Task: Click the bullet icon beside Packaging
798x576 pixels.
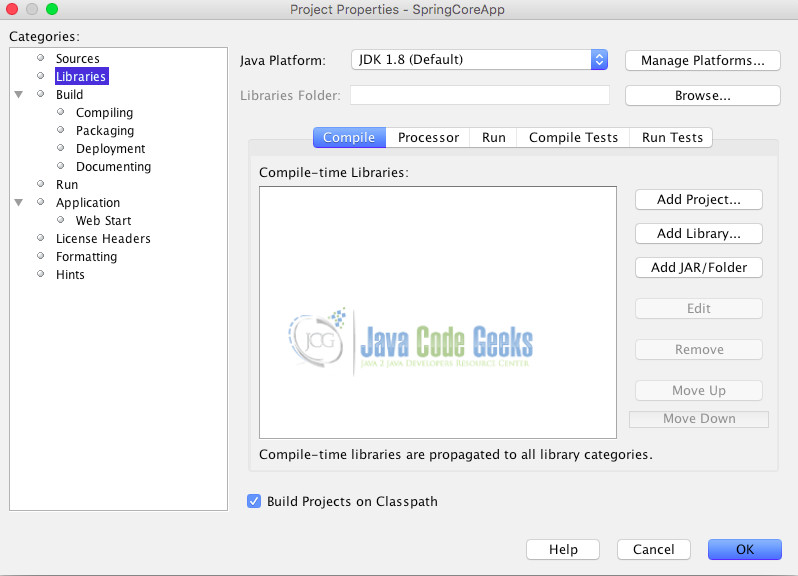Action: pos(61,130)
